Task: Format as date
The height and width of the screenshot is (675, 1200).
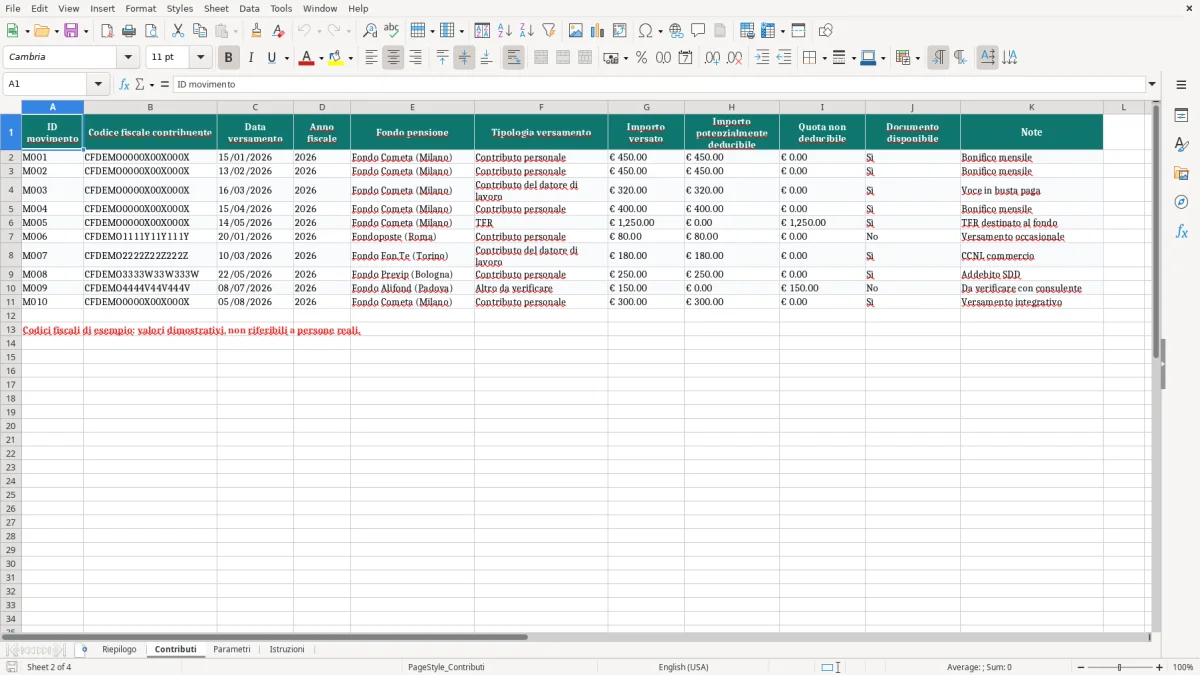Action: pyautogui.click(x=685, y=58)
